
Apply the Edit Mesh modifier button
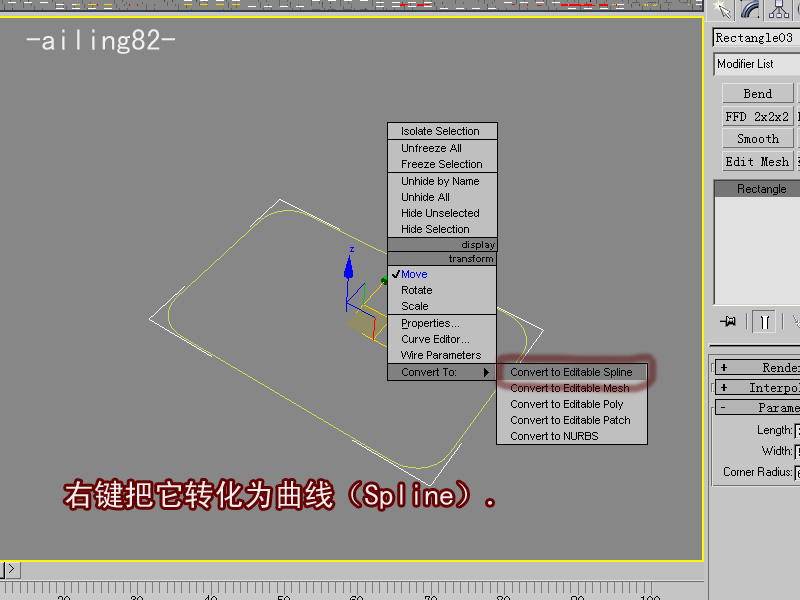tap(758, 162)
